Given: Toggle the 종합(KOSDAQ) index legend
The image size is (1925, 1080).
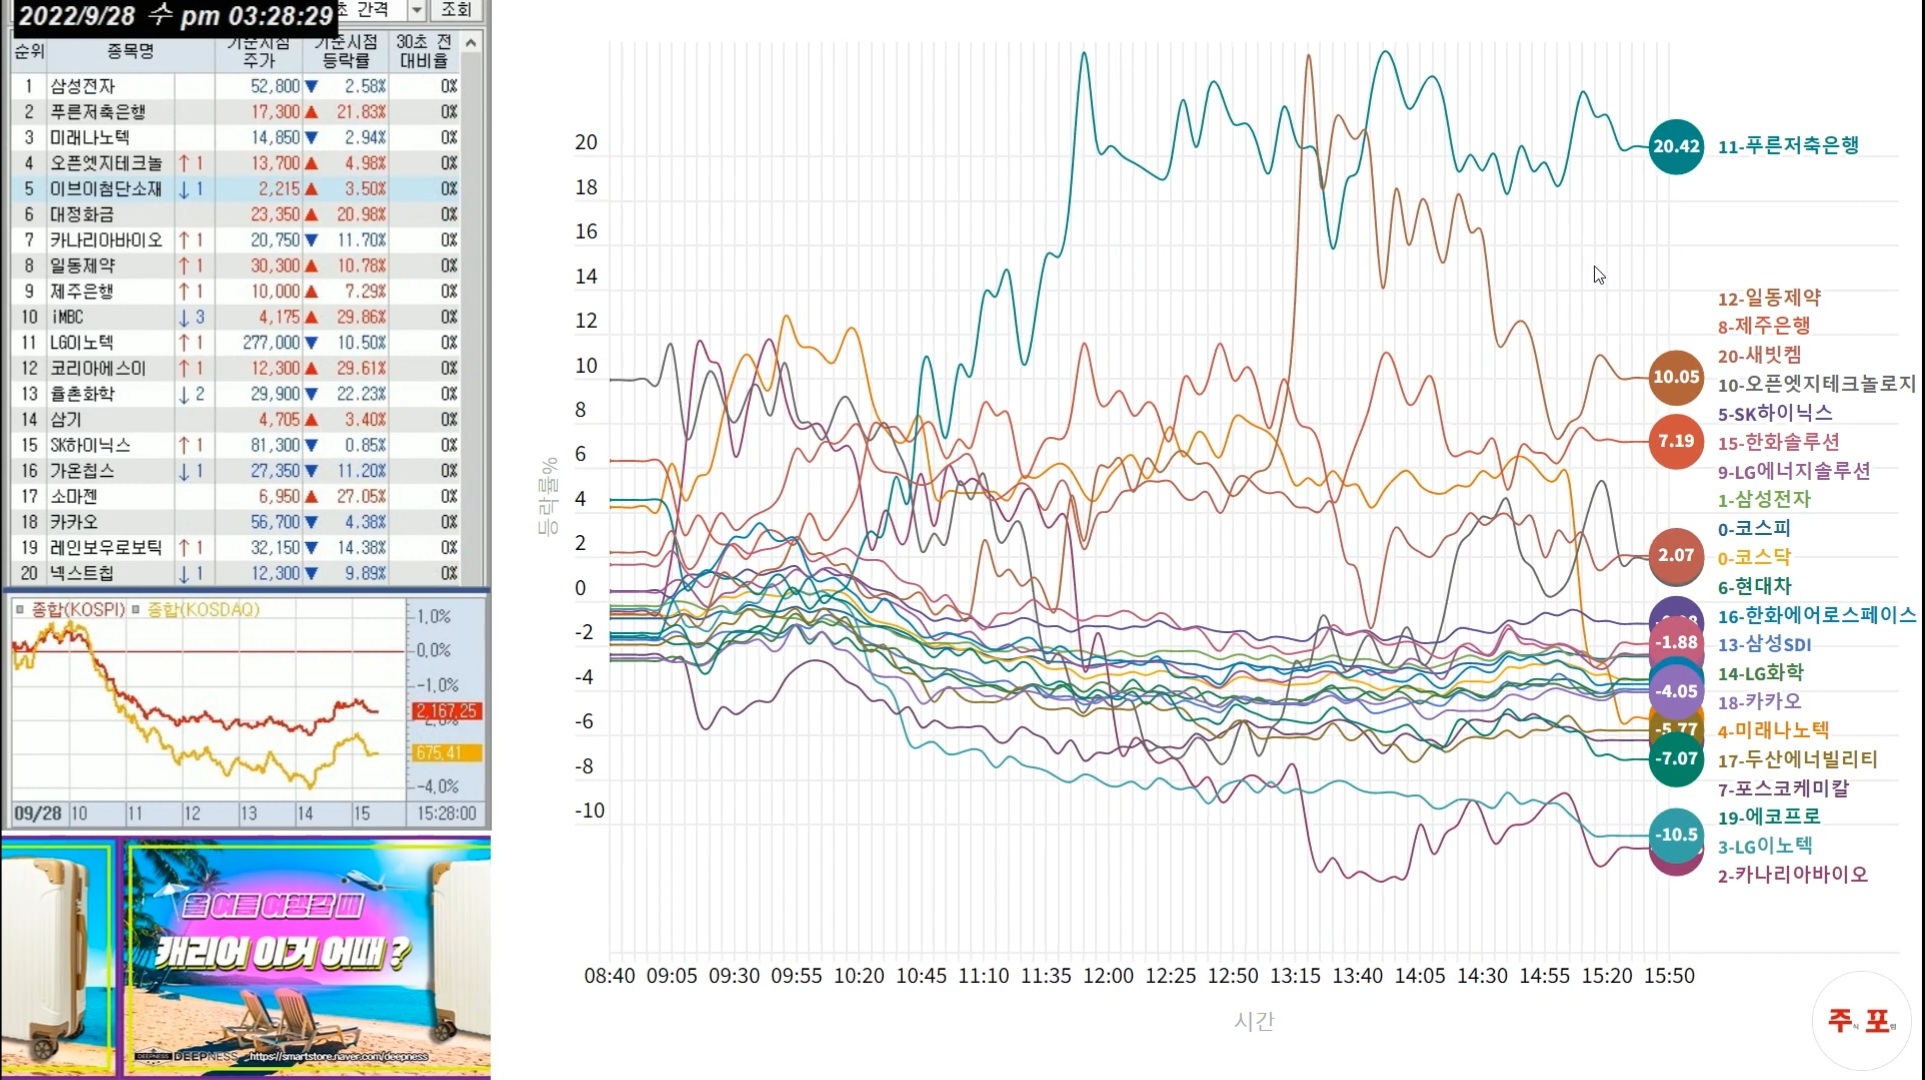Looking at the screenshot, I should pos(195,610).
